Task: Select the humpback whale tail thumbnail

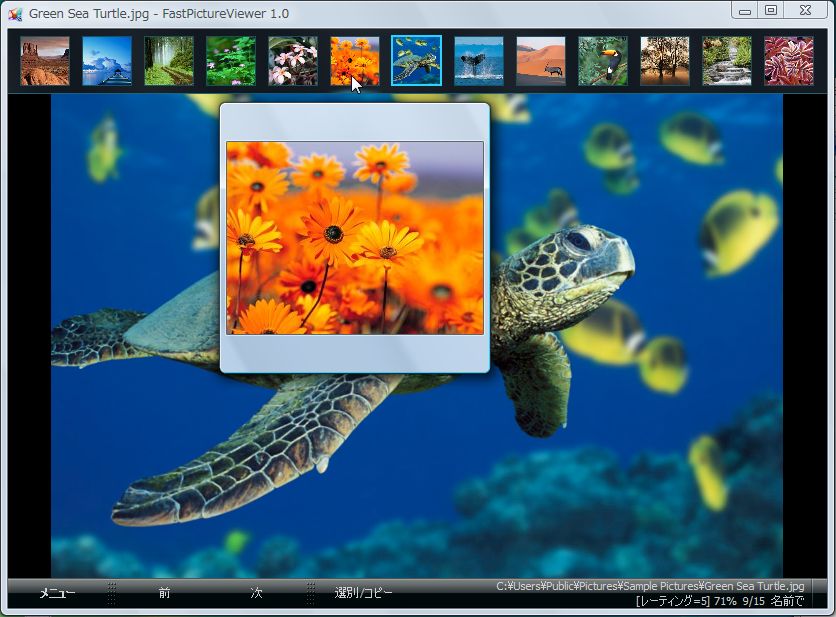Action: click(x=479, y=61)
